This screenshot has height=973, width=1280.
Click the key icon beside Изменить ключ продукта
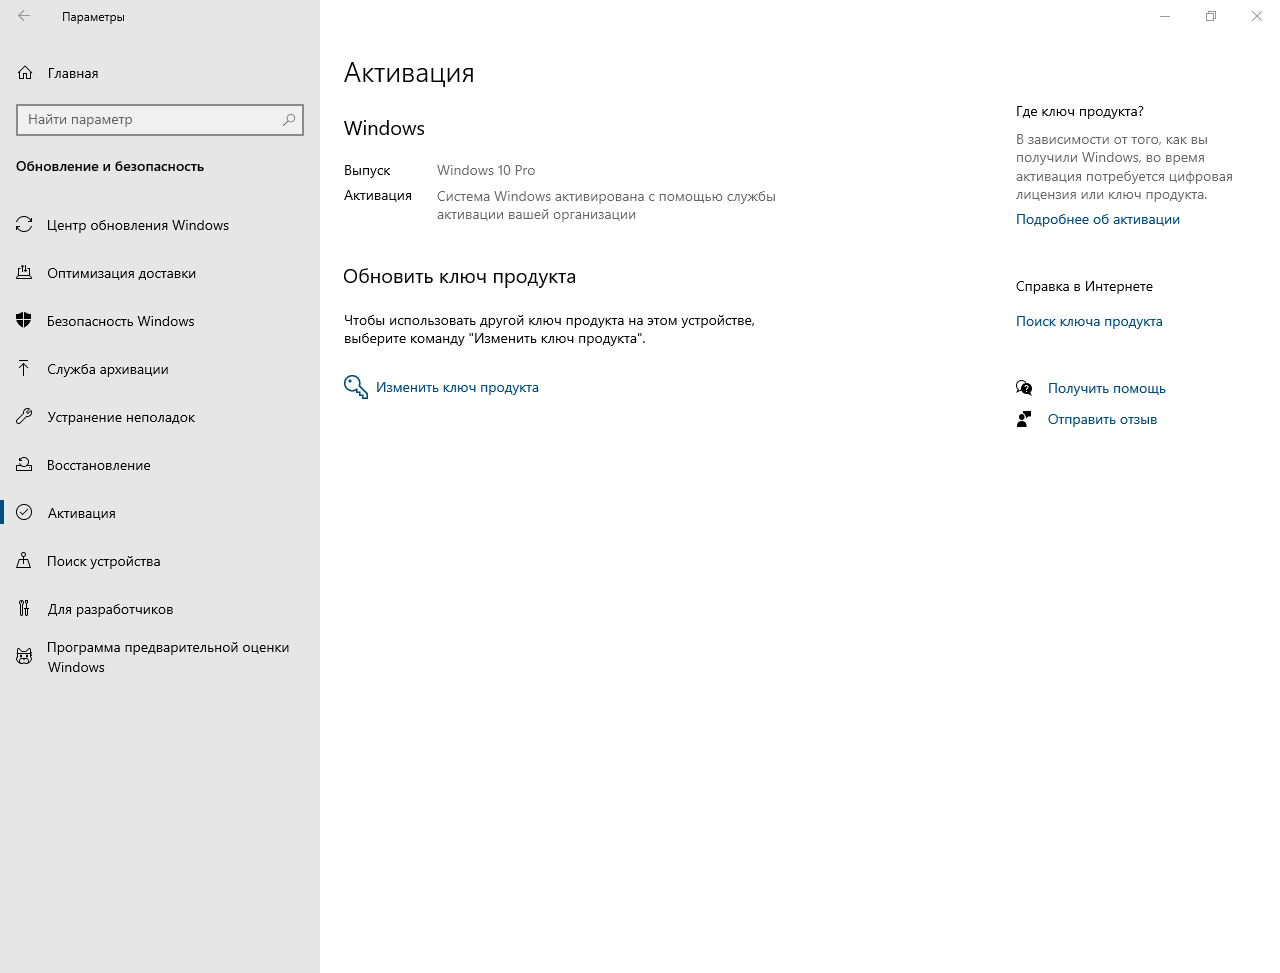356,387
